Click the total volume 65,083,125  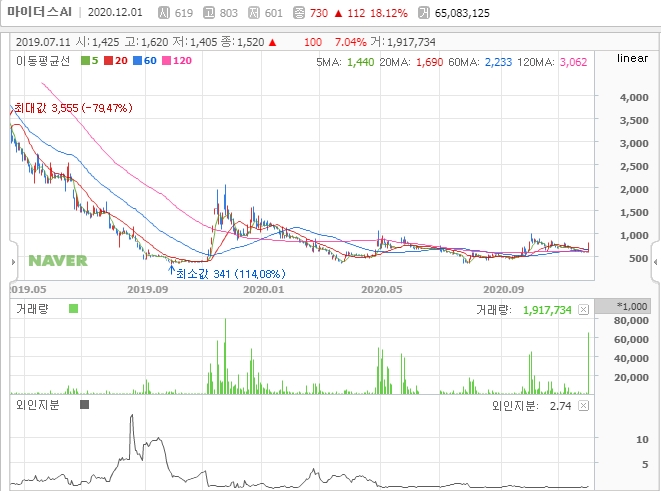tap(462, 13)
